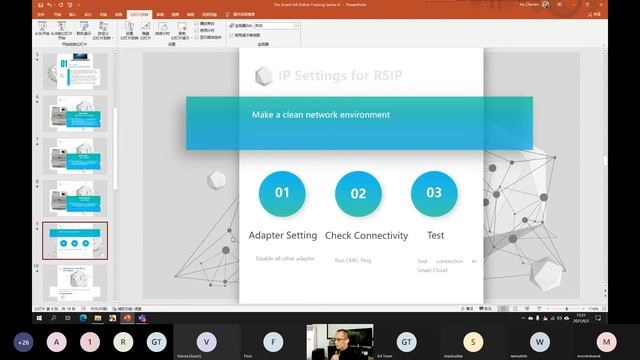Toggle the Use Timings checkbox
This screenshot has height=360, width=640.
(197, 30)
